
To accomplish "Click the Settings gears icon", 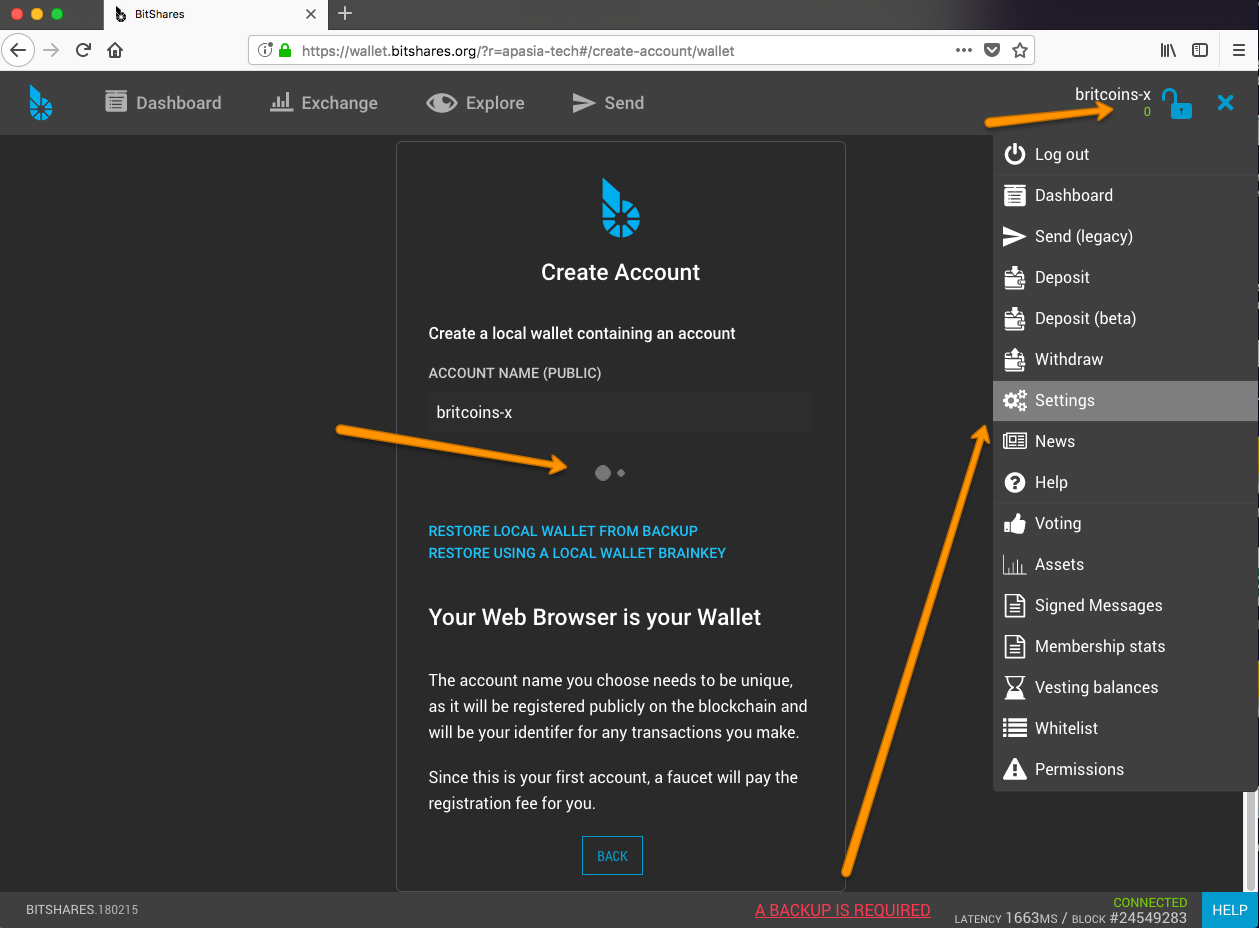I will coord(1015,400).
